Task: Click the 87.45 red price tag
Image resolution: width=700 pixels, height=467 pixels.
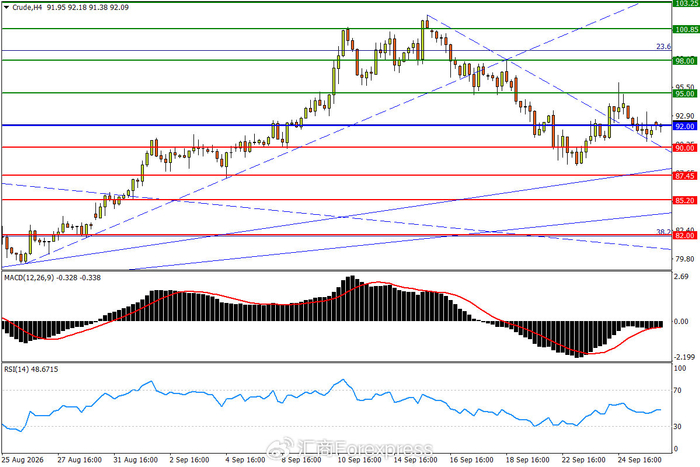Action: pos(684,176)
